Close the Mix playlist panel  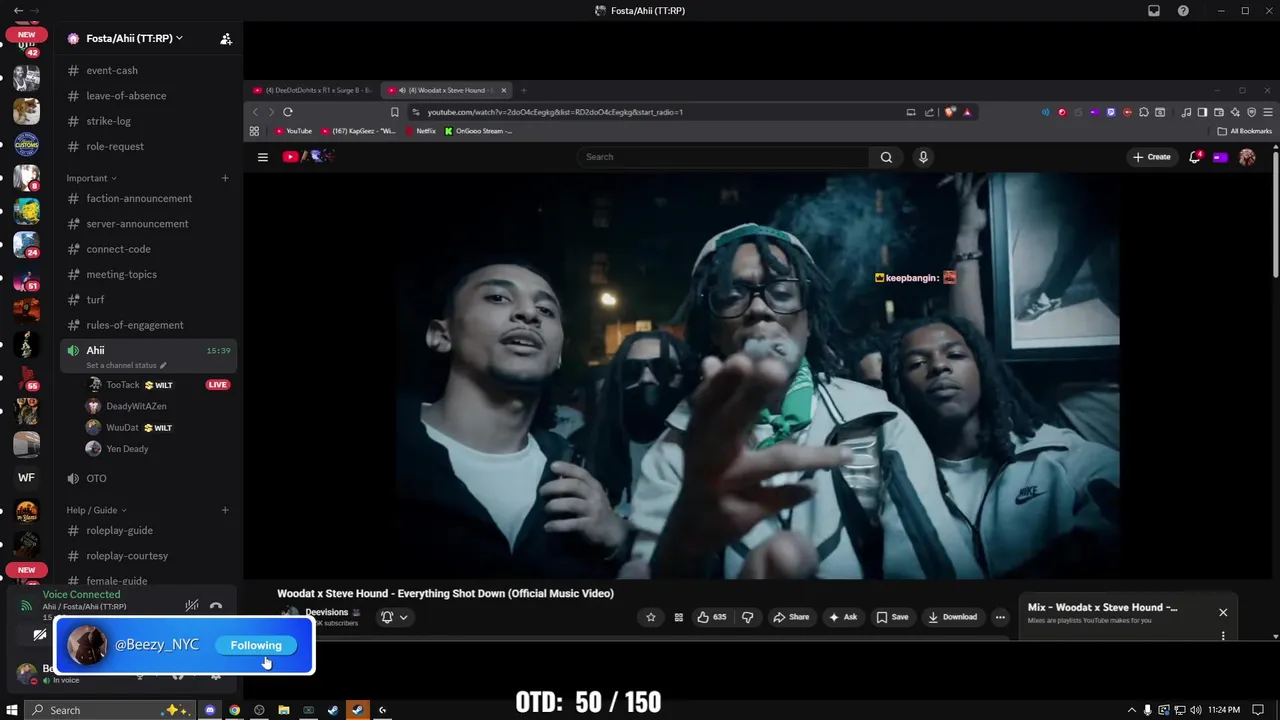(x=1223, y=612)
